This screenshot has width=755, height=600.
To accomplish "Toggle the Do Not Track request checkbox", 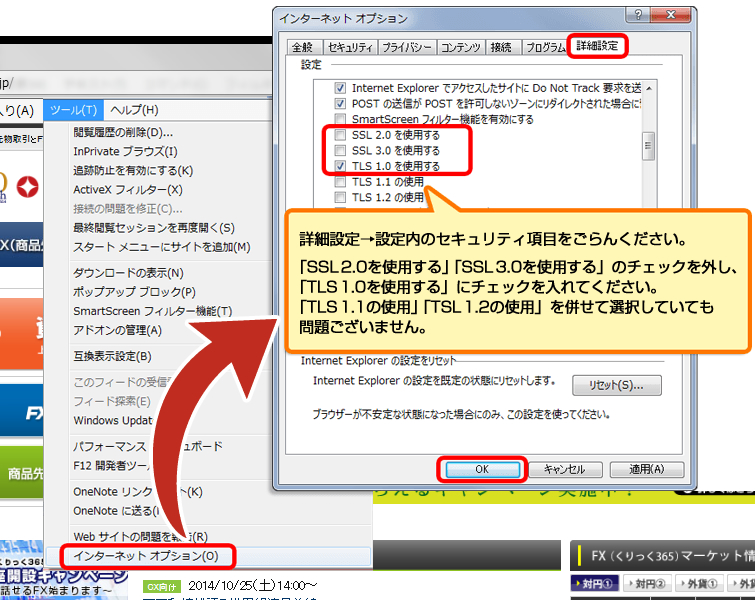I will coord(340,88).
